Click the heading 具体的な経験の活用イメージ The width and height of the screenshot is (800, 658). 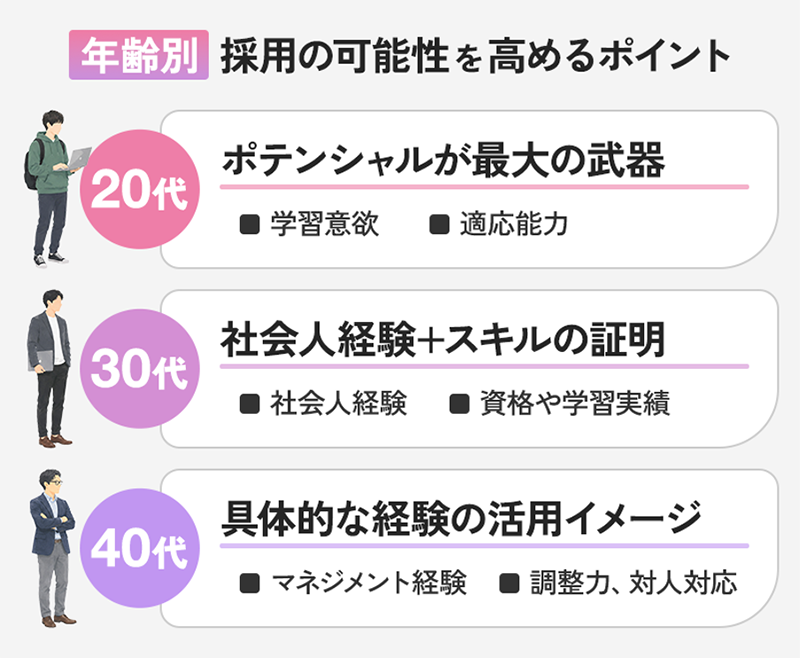point(462,519)
